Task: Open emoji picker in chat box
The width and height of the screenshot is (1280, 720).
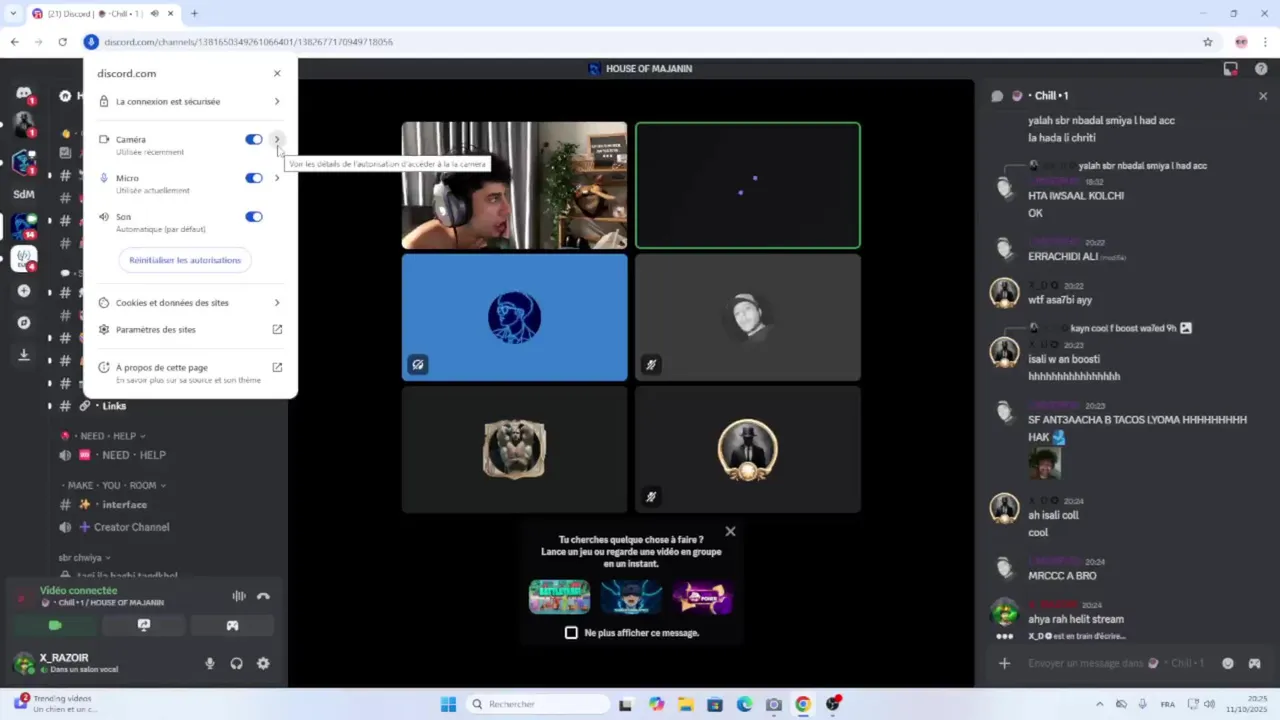Action: 1228,663
